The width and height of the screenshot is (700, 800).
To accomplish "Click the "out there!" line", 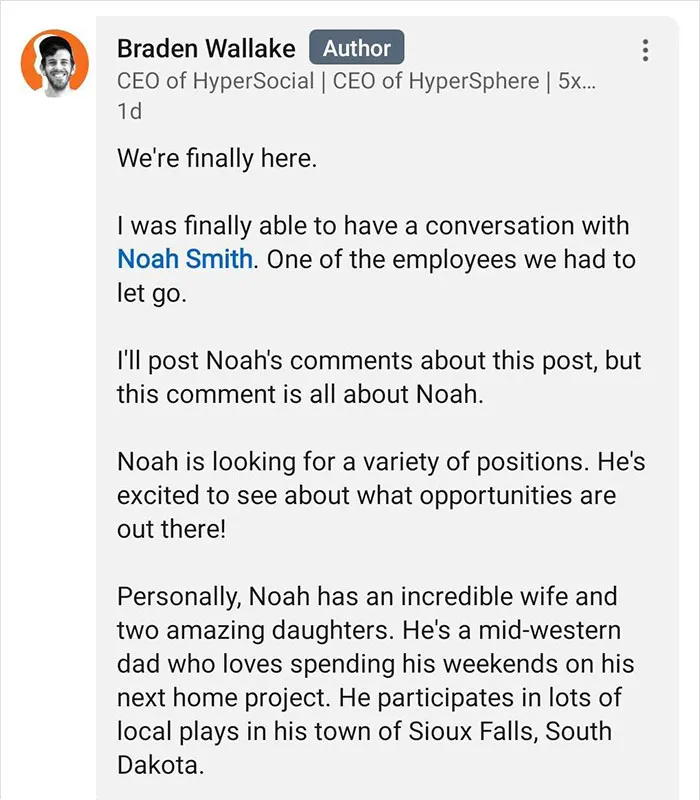I will pos(171,529).
